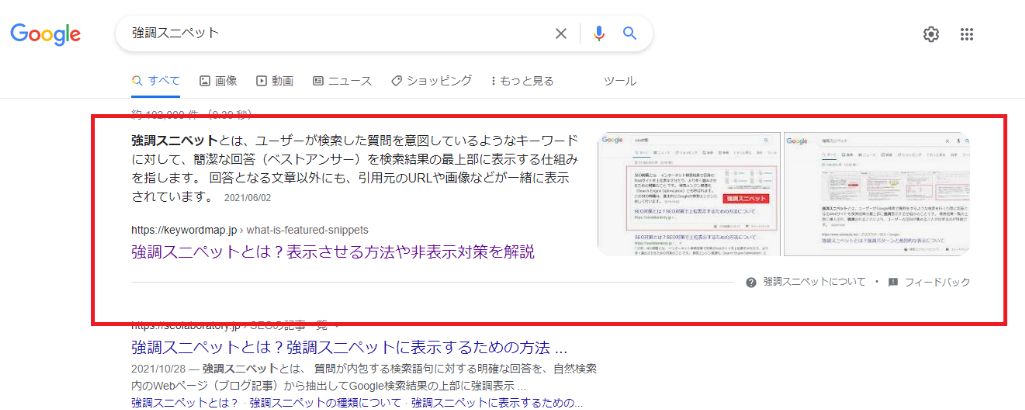Viewport: 1025px width, 410px height.
Task: Open result 強調スニペットに表示するための方法
Action: click(x=349, y=346)
